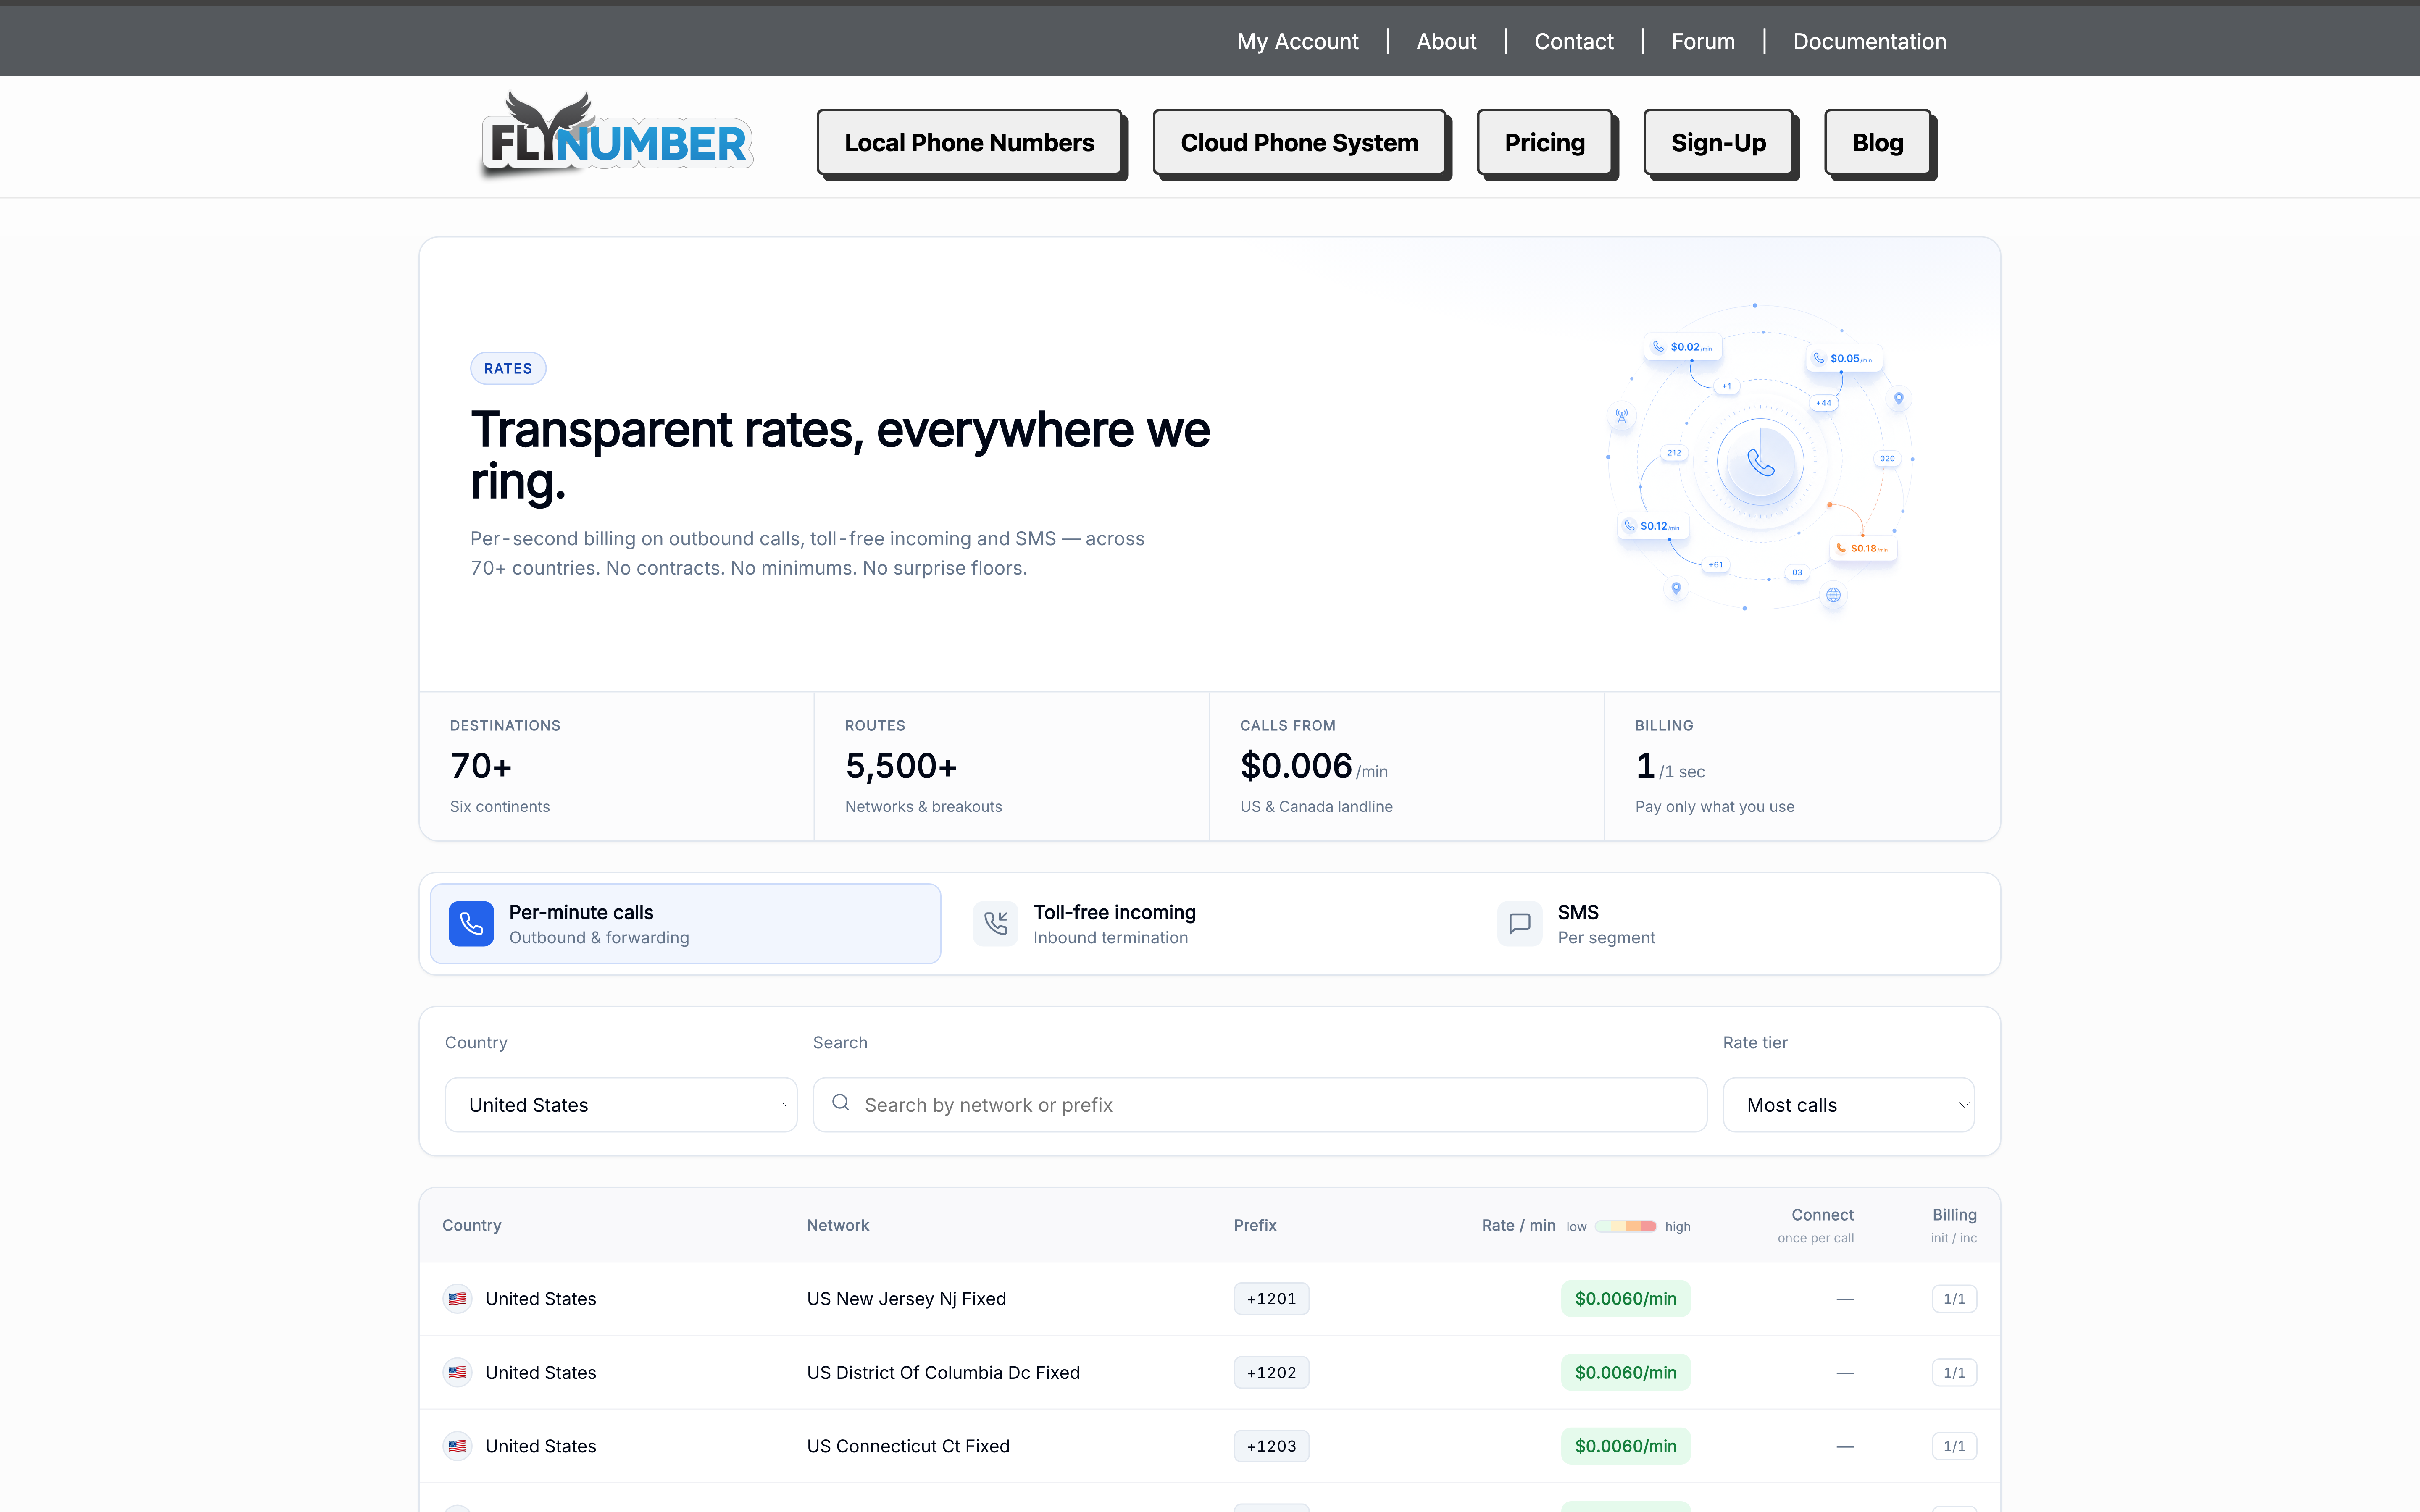Open the About link
Image resolution: width=2420 pixels, height=1512 pixels.
[1446, 41]
